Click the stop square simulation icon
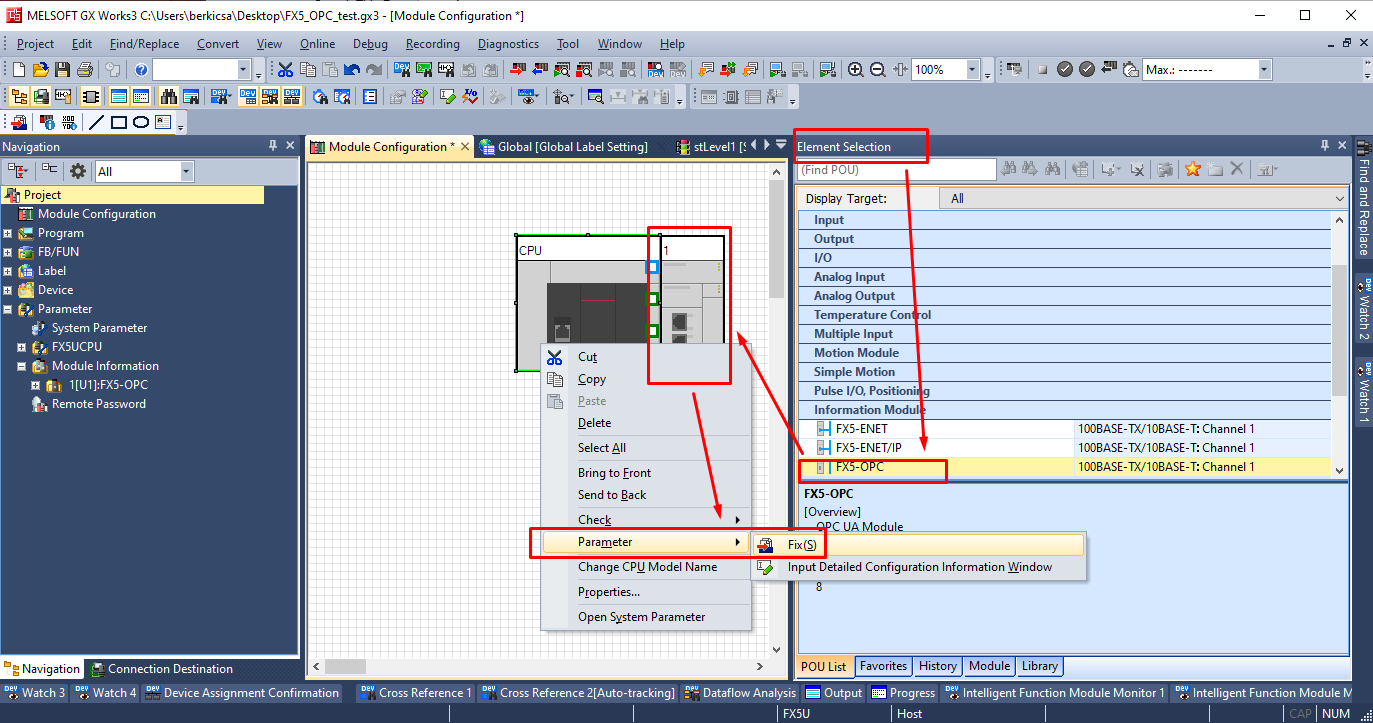Screen dimensions: 1373x723 (x=1042, y=70)
